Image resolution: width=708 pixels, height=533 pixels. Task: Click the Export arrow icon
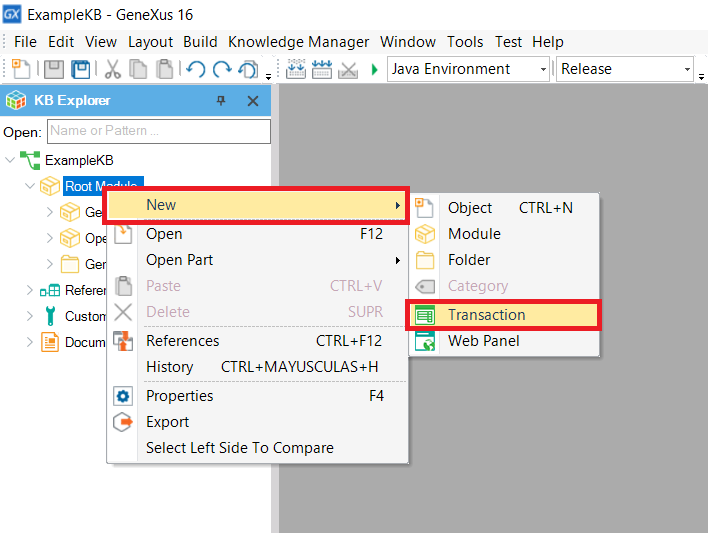pyautogui.click(x=123, y=422)
